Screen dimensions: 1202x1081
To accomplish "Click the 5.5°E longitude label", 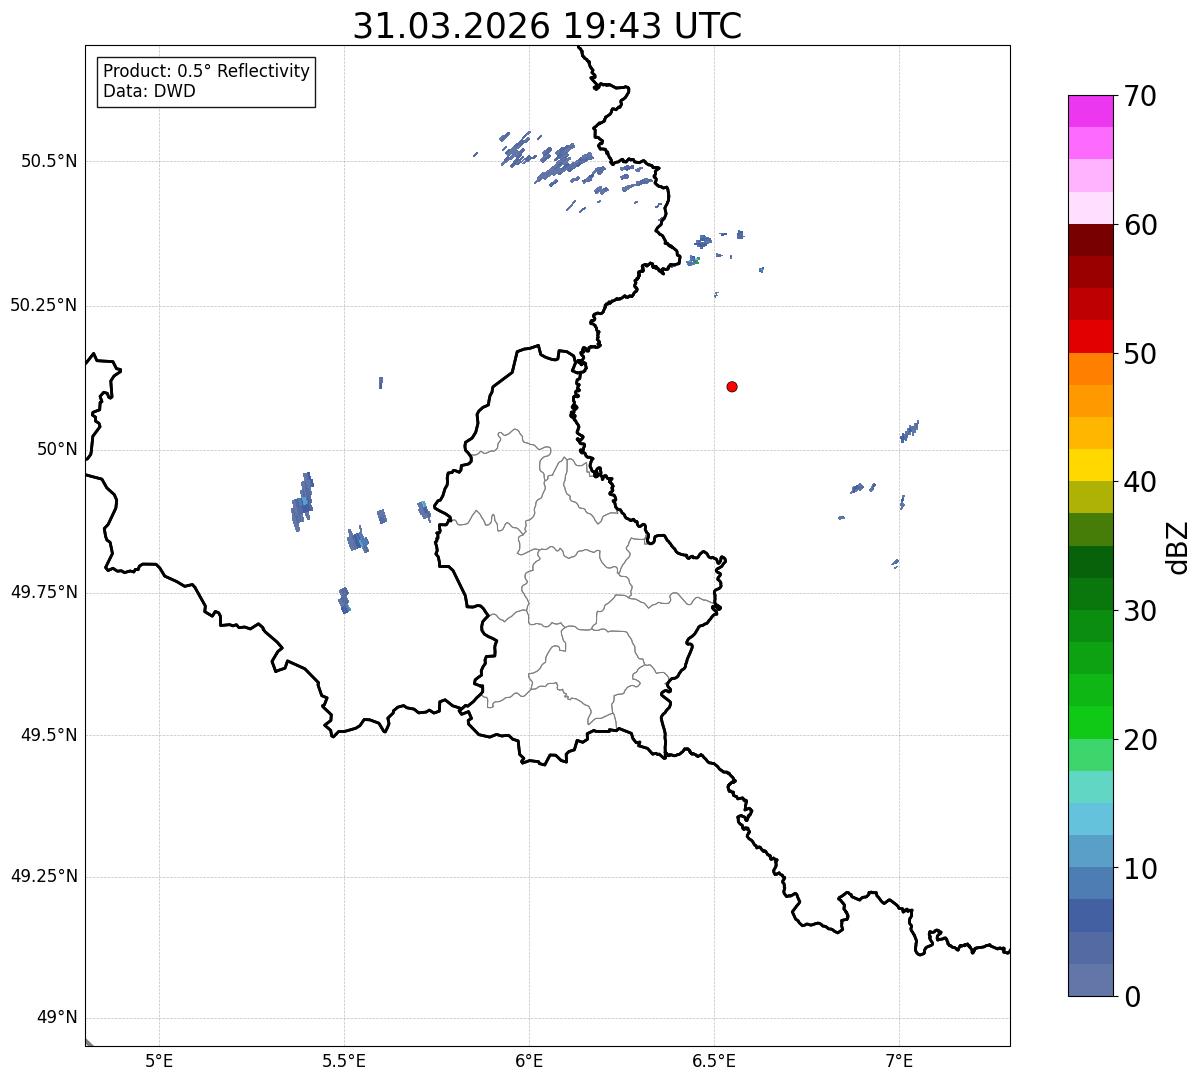I will tap(344, 1061).
